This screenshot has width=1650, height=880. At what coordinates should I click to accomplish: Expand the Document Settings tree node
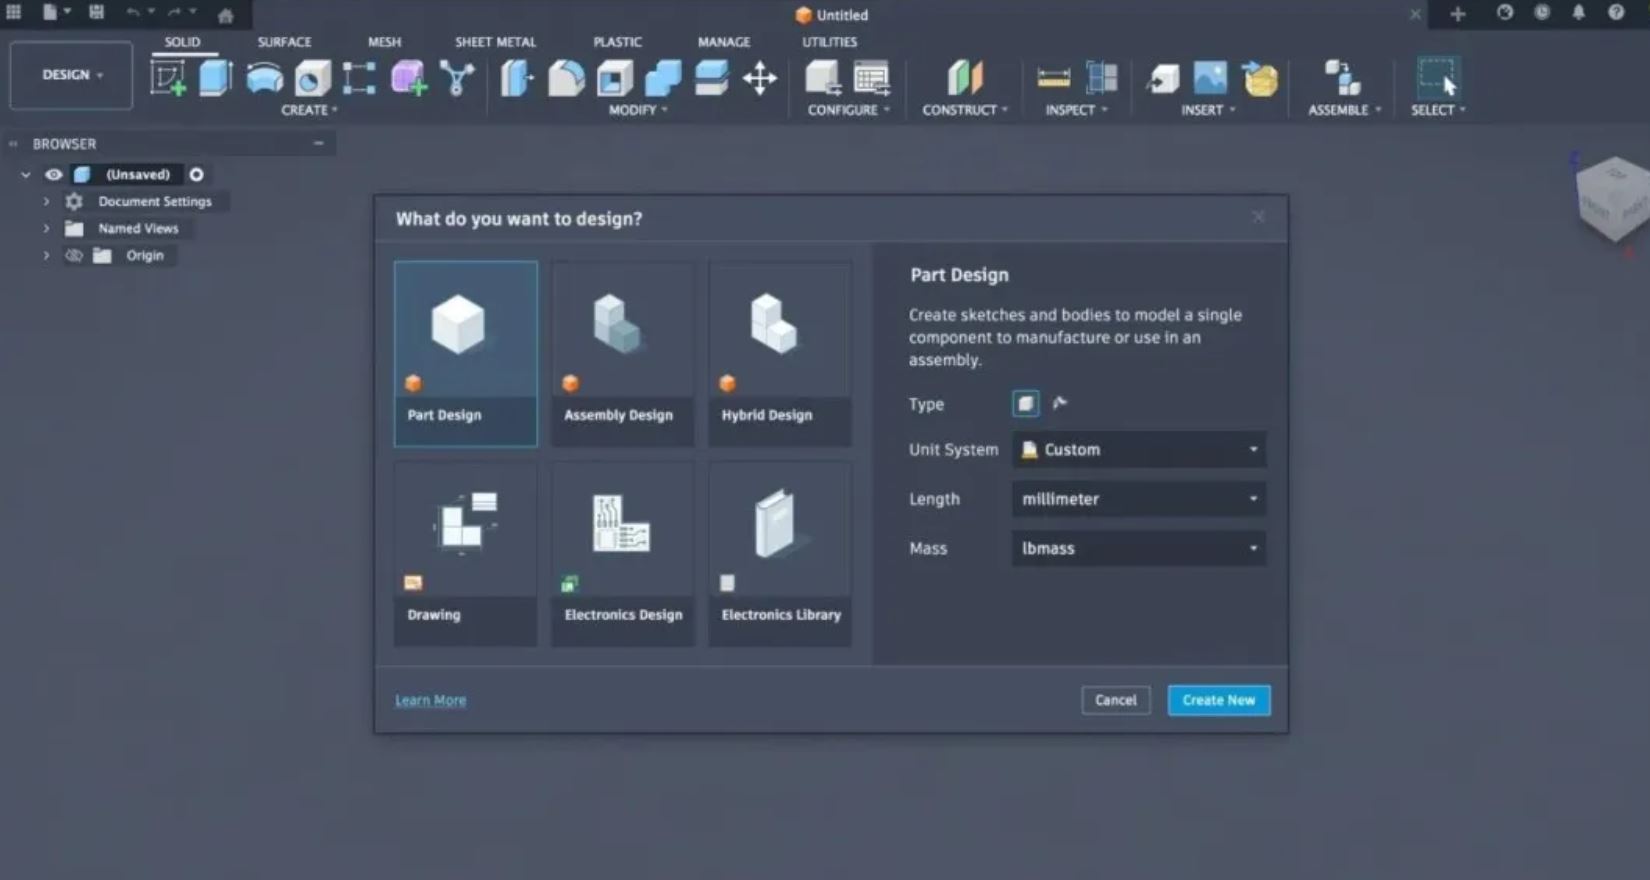click(46, 202)
